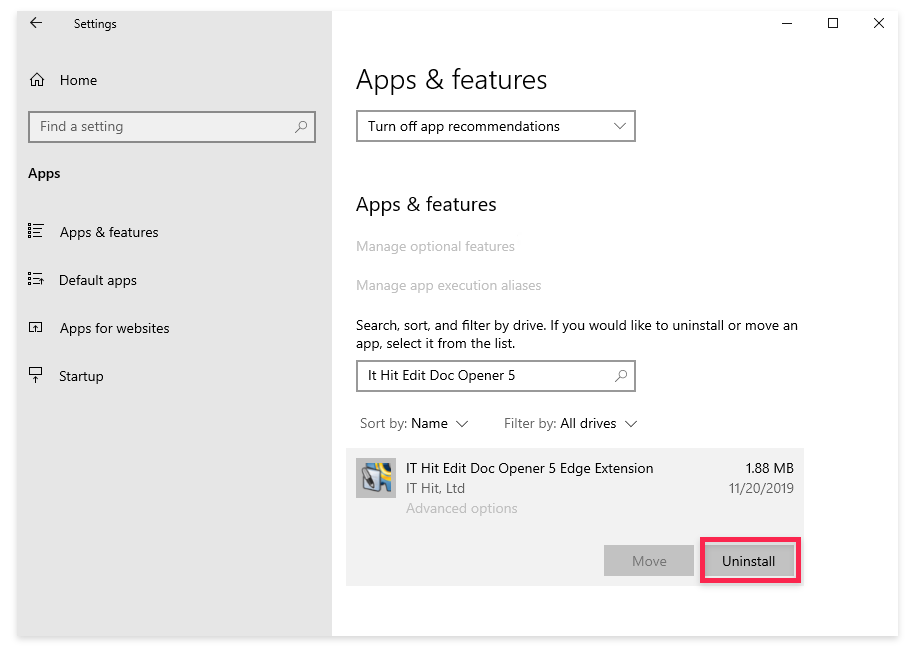Click the magnifier in Find a setting

coord(301,127)
